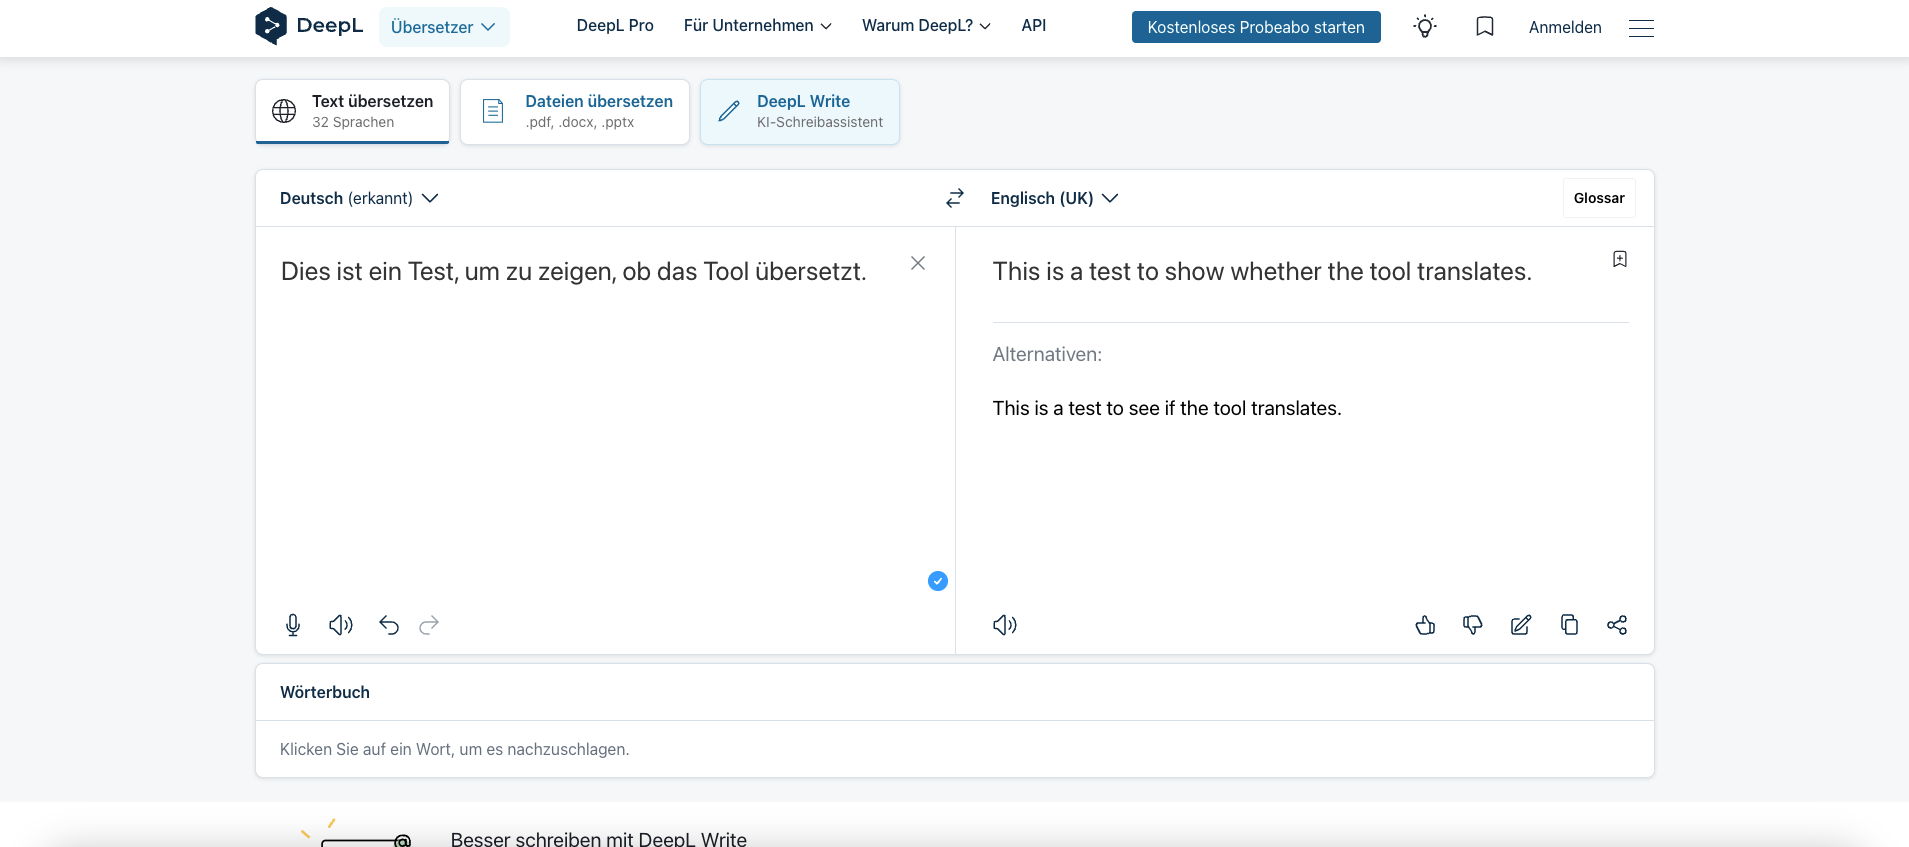Redo the last edit
Screen dimensions: 1909x847
(x=429, y=625)
